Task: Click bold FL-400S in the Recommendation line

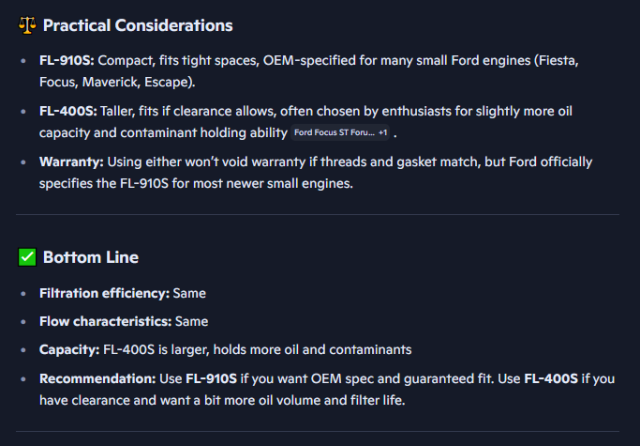Action: click(x=552, y=379)
